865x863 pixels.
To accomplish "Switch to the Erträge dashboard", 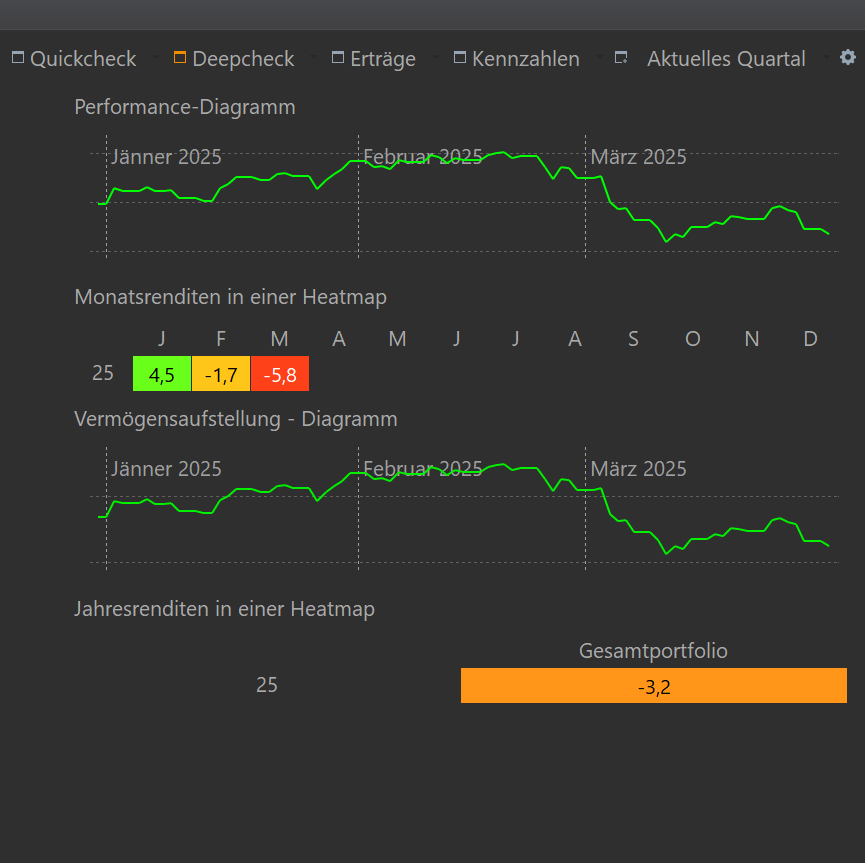I will coord(383,58).
